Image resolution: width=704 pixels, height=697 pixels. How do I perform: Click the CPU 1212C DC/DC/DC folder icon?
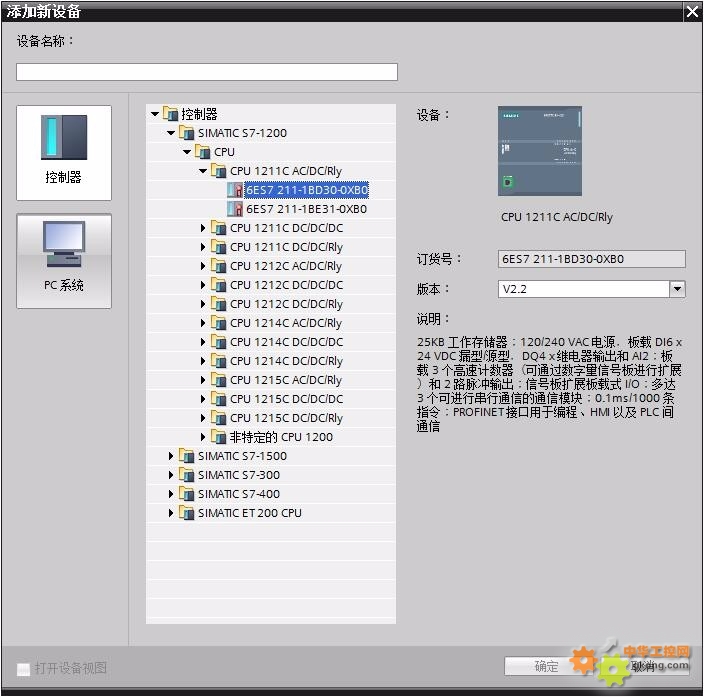click(219, 285)
